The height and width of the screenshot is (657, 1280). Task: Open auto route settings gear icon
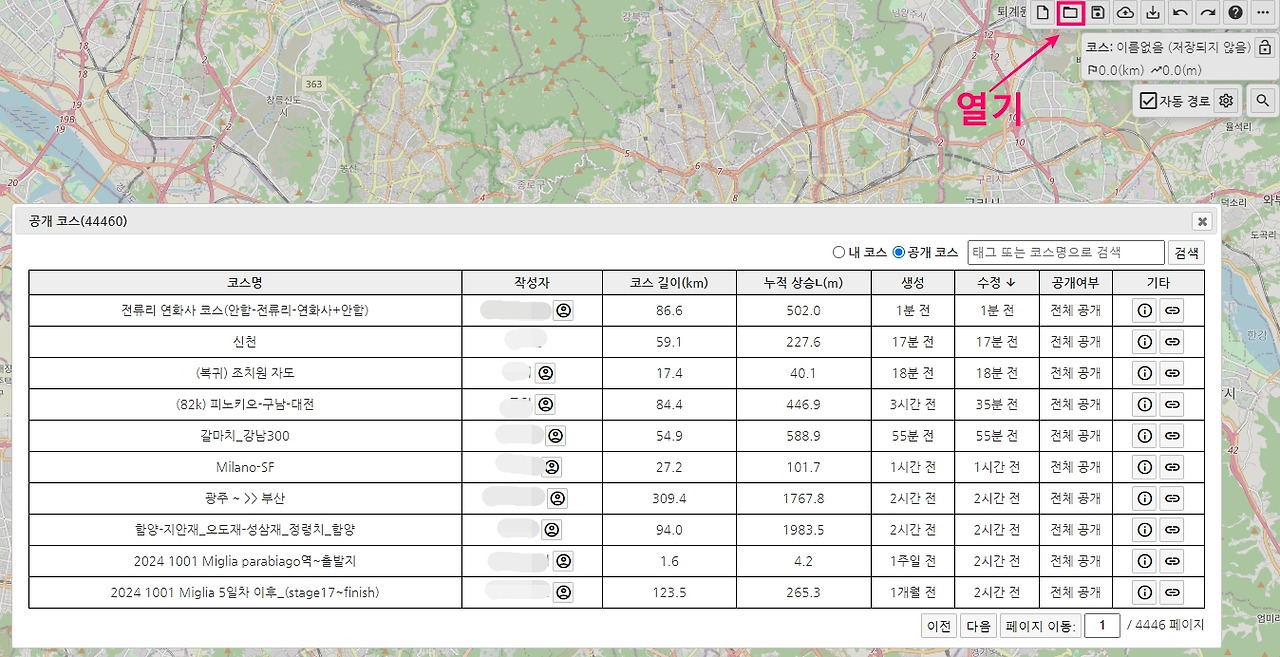(1226, 101)
